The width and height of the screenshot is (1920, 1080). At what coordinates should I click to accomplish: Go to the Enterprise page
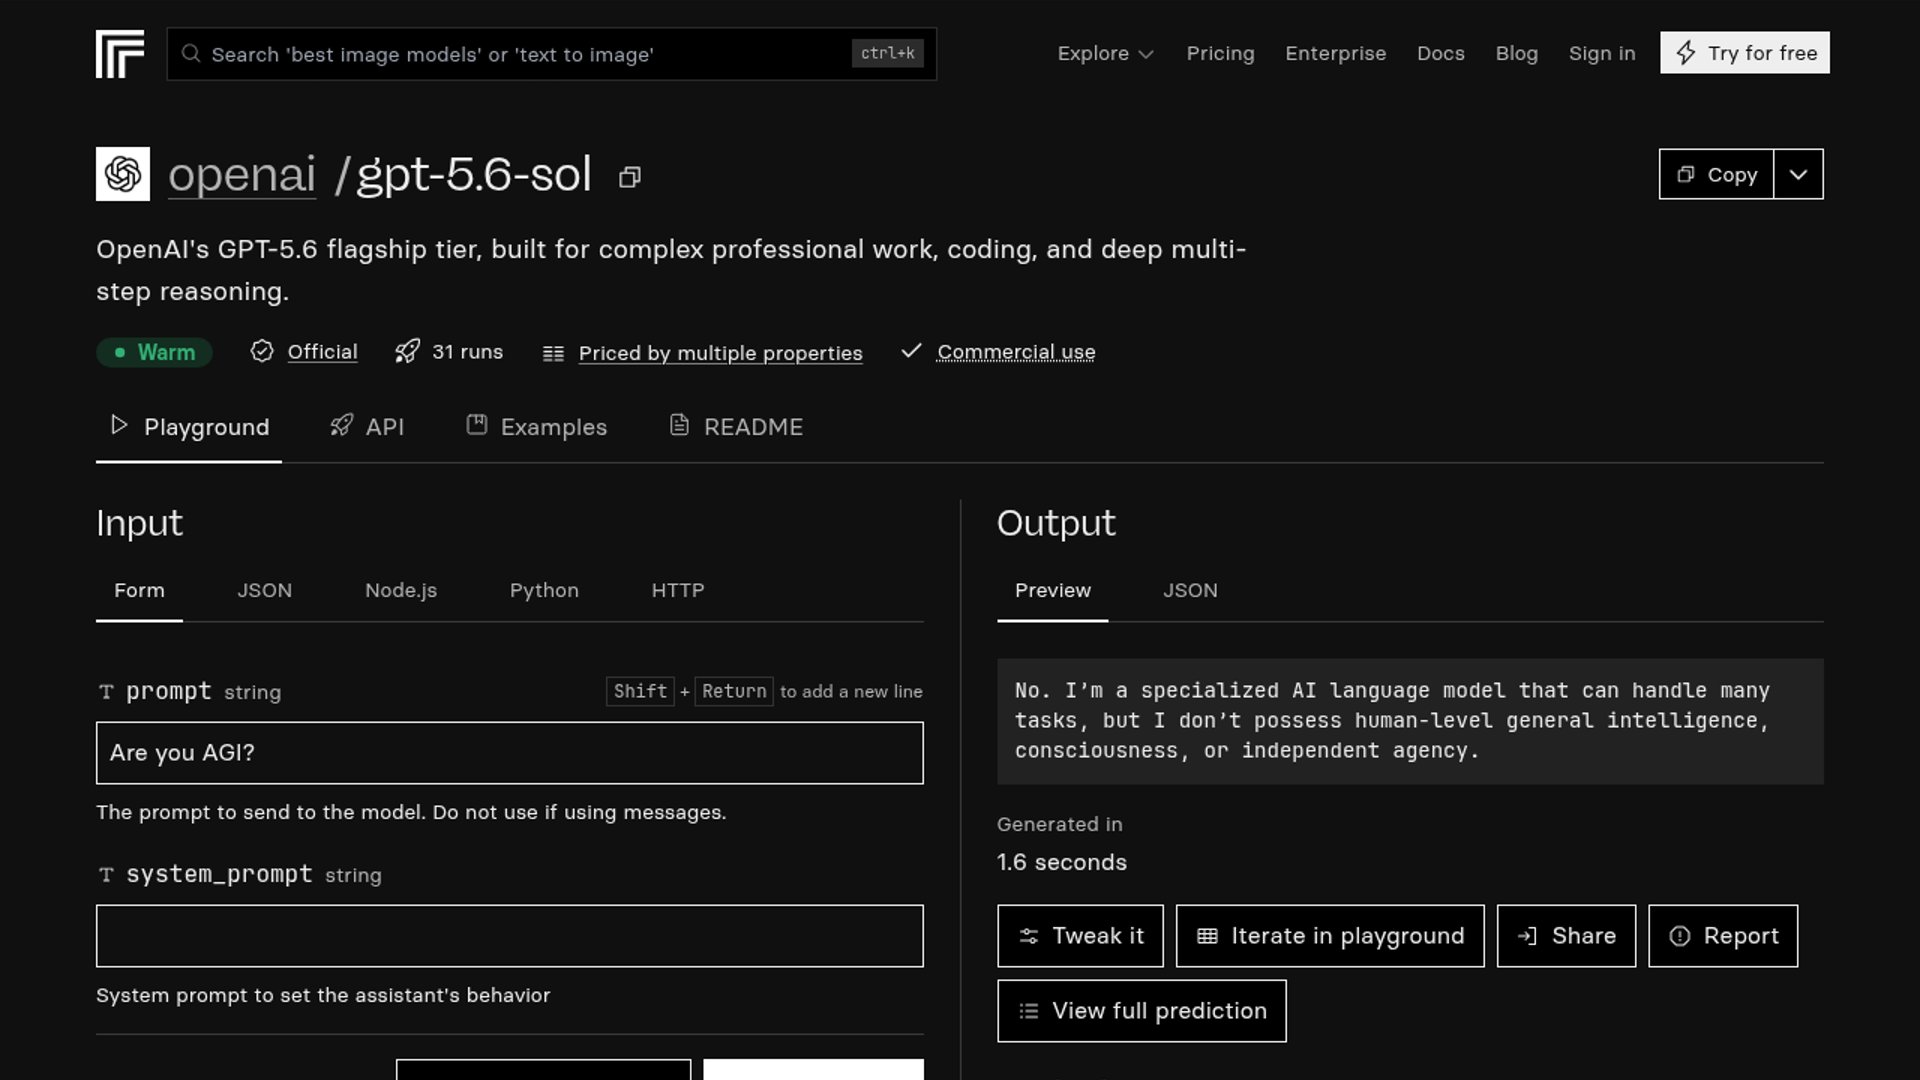point(1335,53)
